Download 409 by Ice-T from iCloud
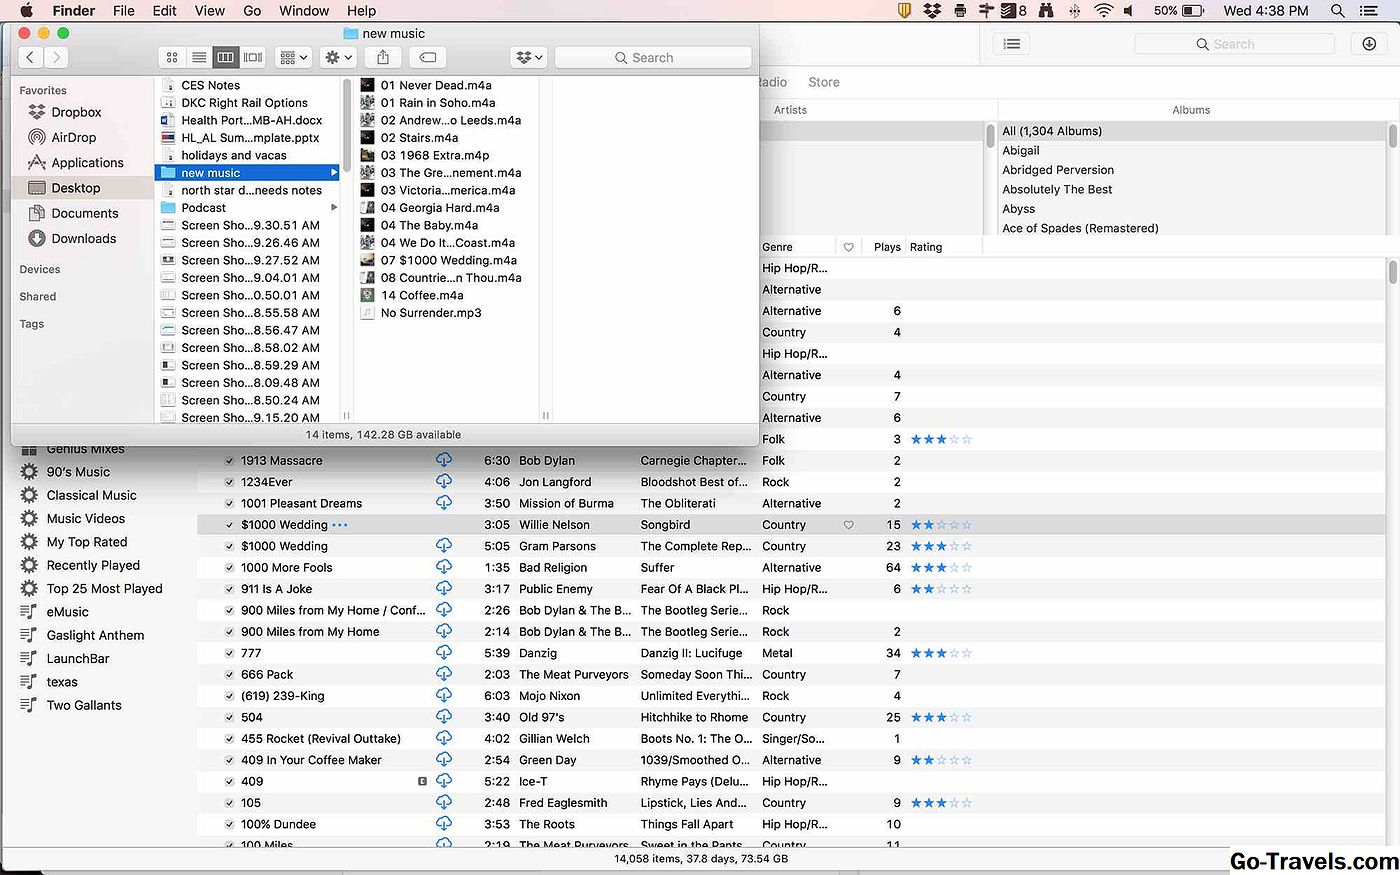 point(444,781)
